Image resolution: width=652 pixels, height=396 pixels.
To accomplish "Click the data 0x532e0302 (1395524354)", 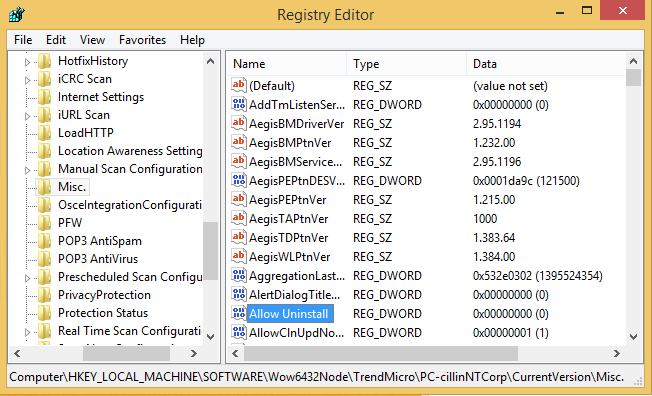I will 538,275.
